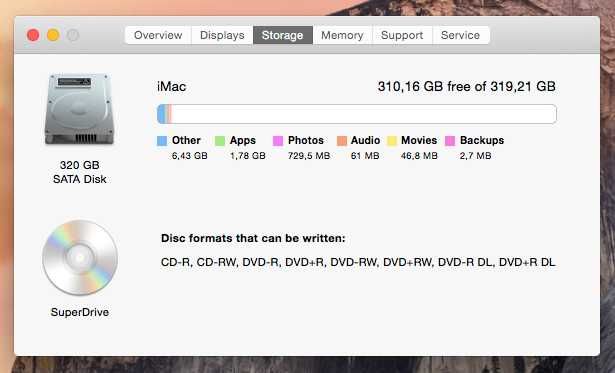Click the '2,7 MB' value
Viewport: 615px width, 373px height.
[476, 156]
